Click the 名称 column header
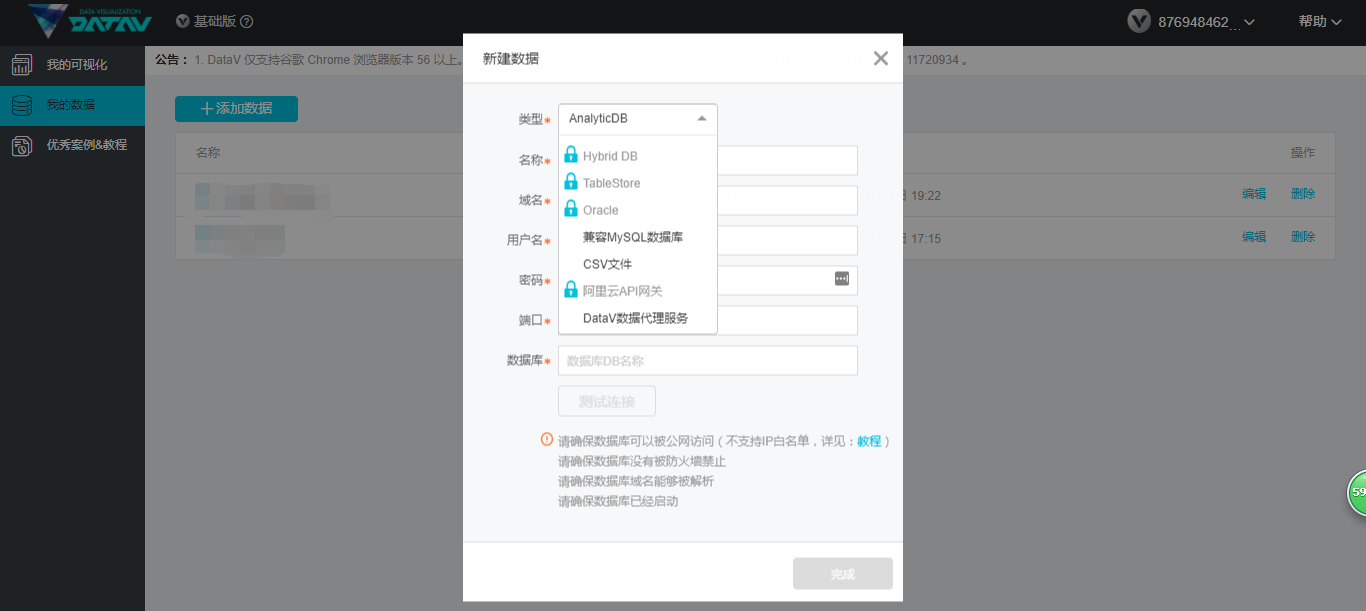The width and height of the screenshot is (1366, 611). (x=208, y=153)
